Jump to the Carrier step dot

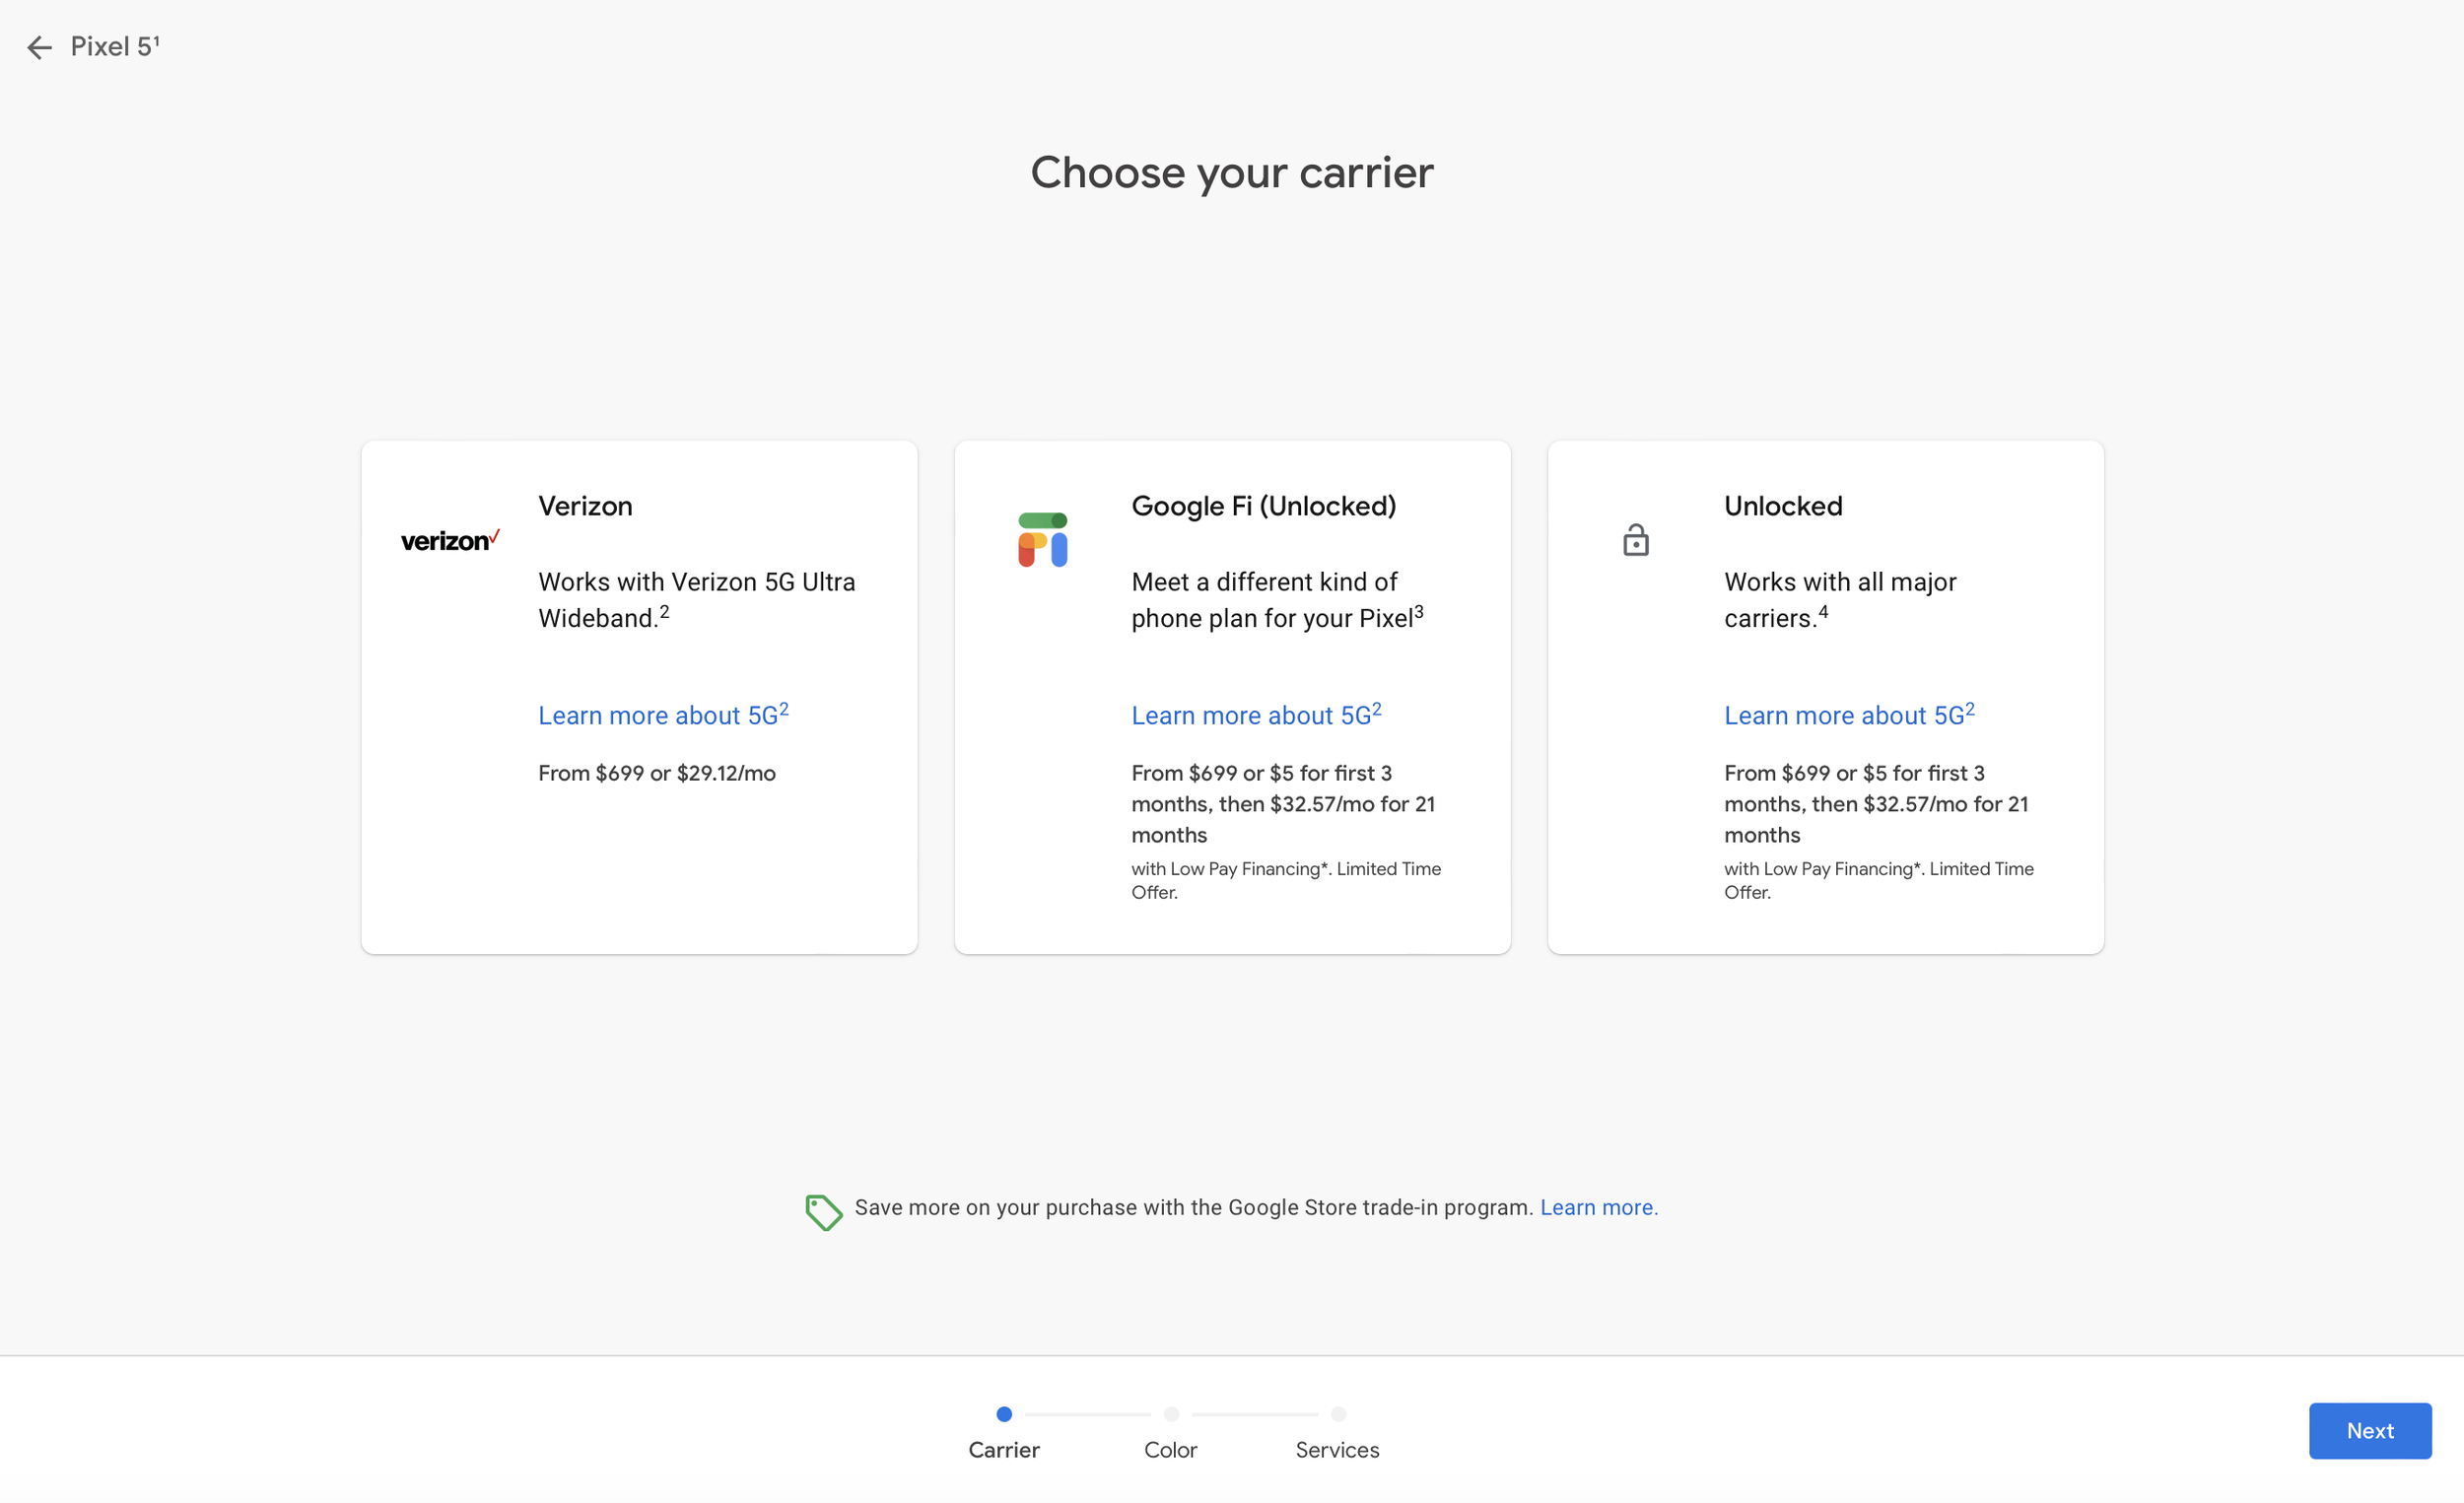pyautogui.click(x=1004, y=1414)
